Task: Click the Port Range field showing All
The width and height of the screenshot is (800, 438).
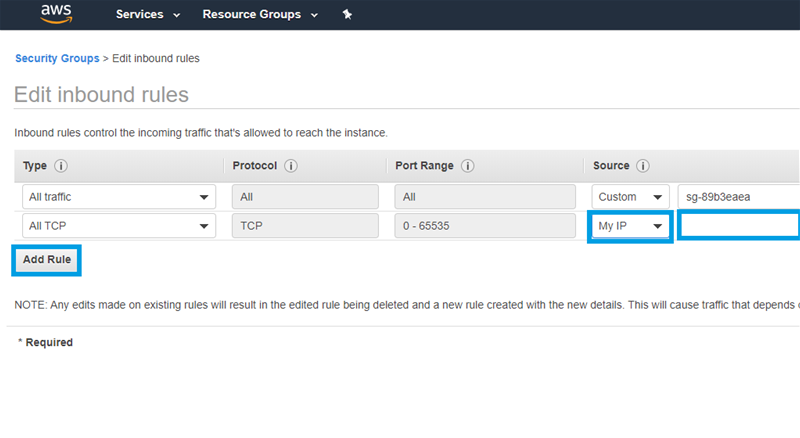Action: (484, 197)
